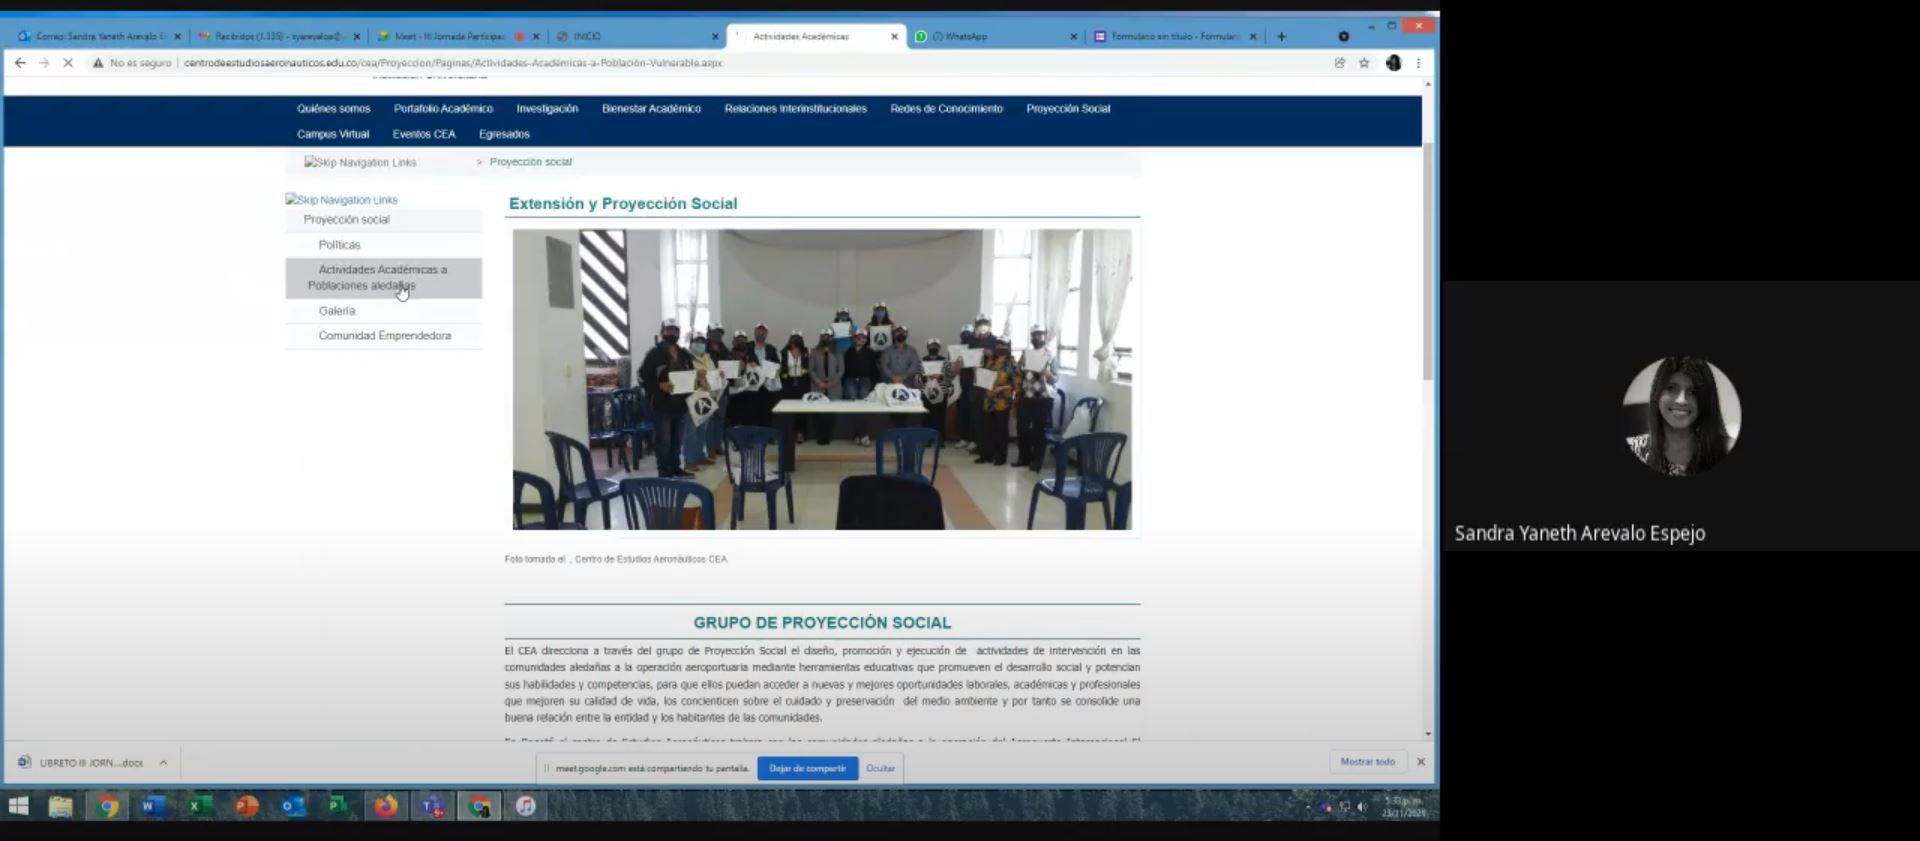
Task: Click the Proyección social breadcrumb link
Action: tap(531, 162)
